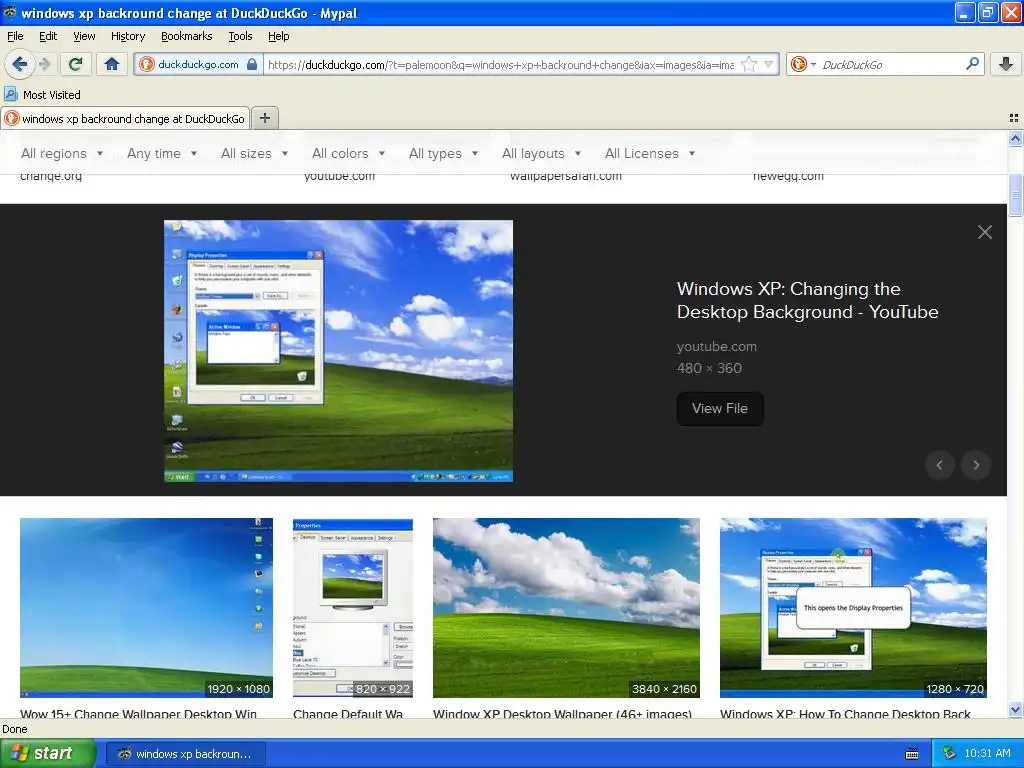Image resolution: width=1024 pixels, height=768 pixels.
Task: Open the 3840 × 2160 Bliss wallpaper thumbnail
Action: (x=566, y=608)
